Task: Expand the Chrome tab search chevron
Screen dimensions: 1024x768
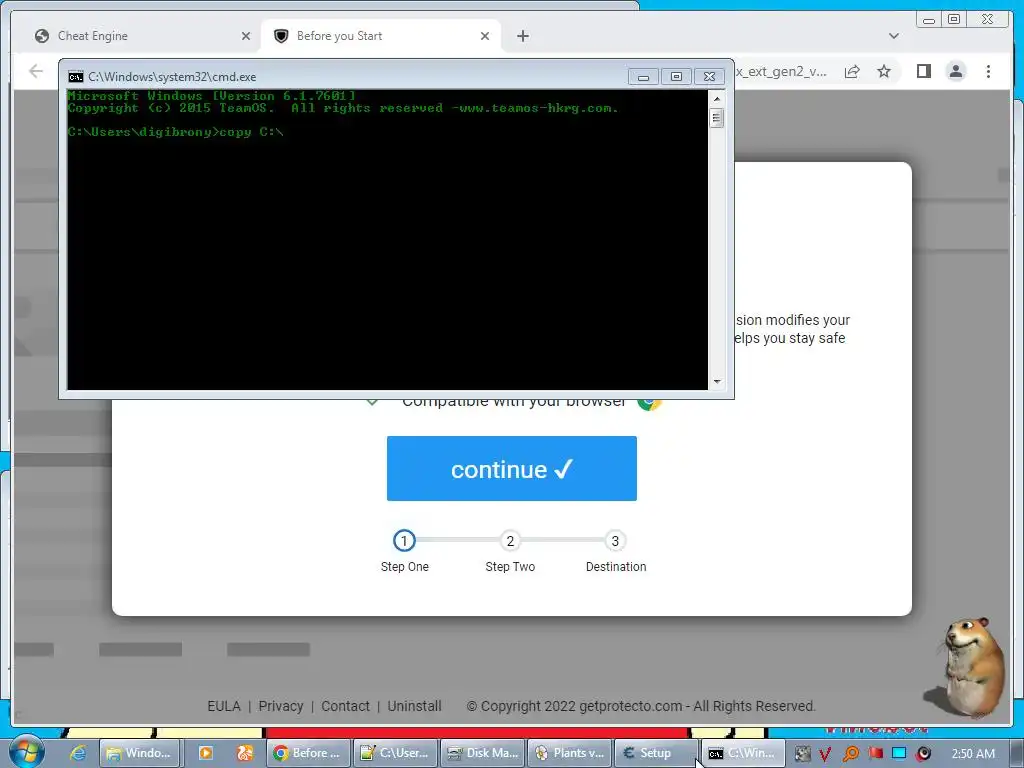Action: [893, 36]
